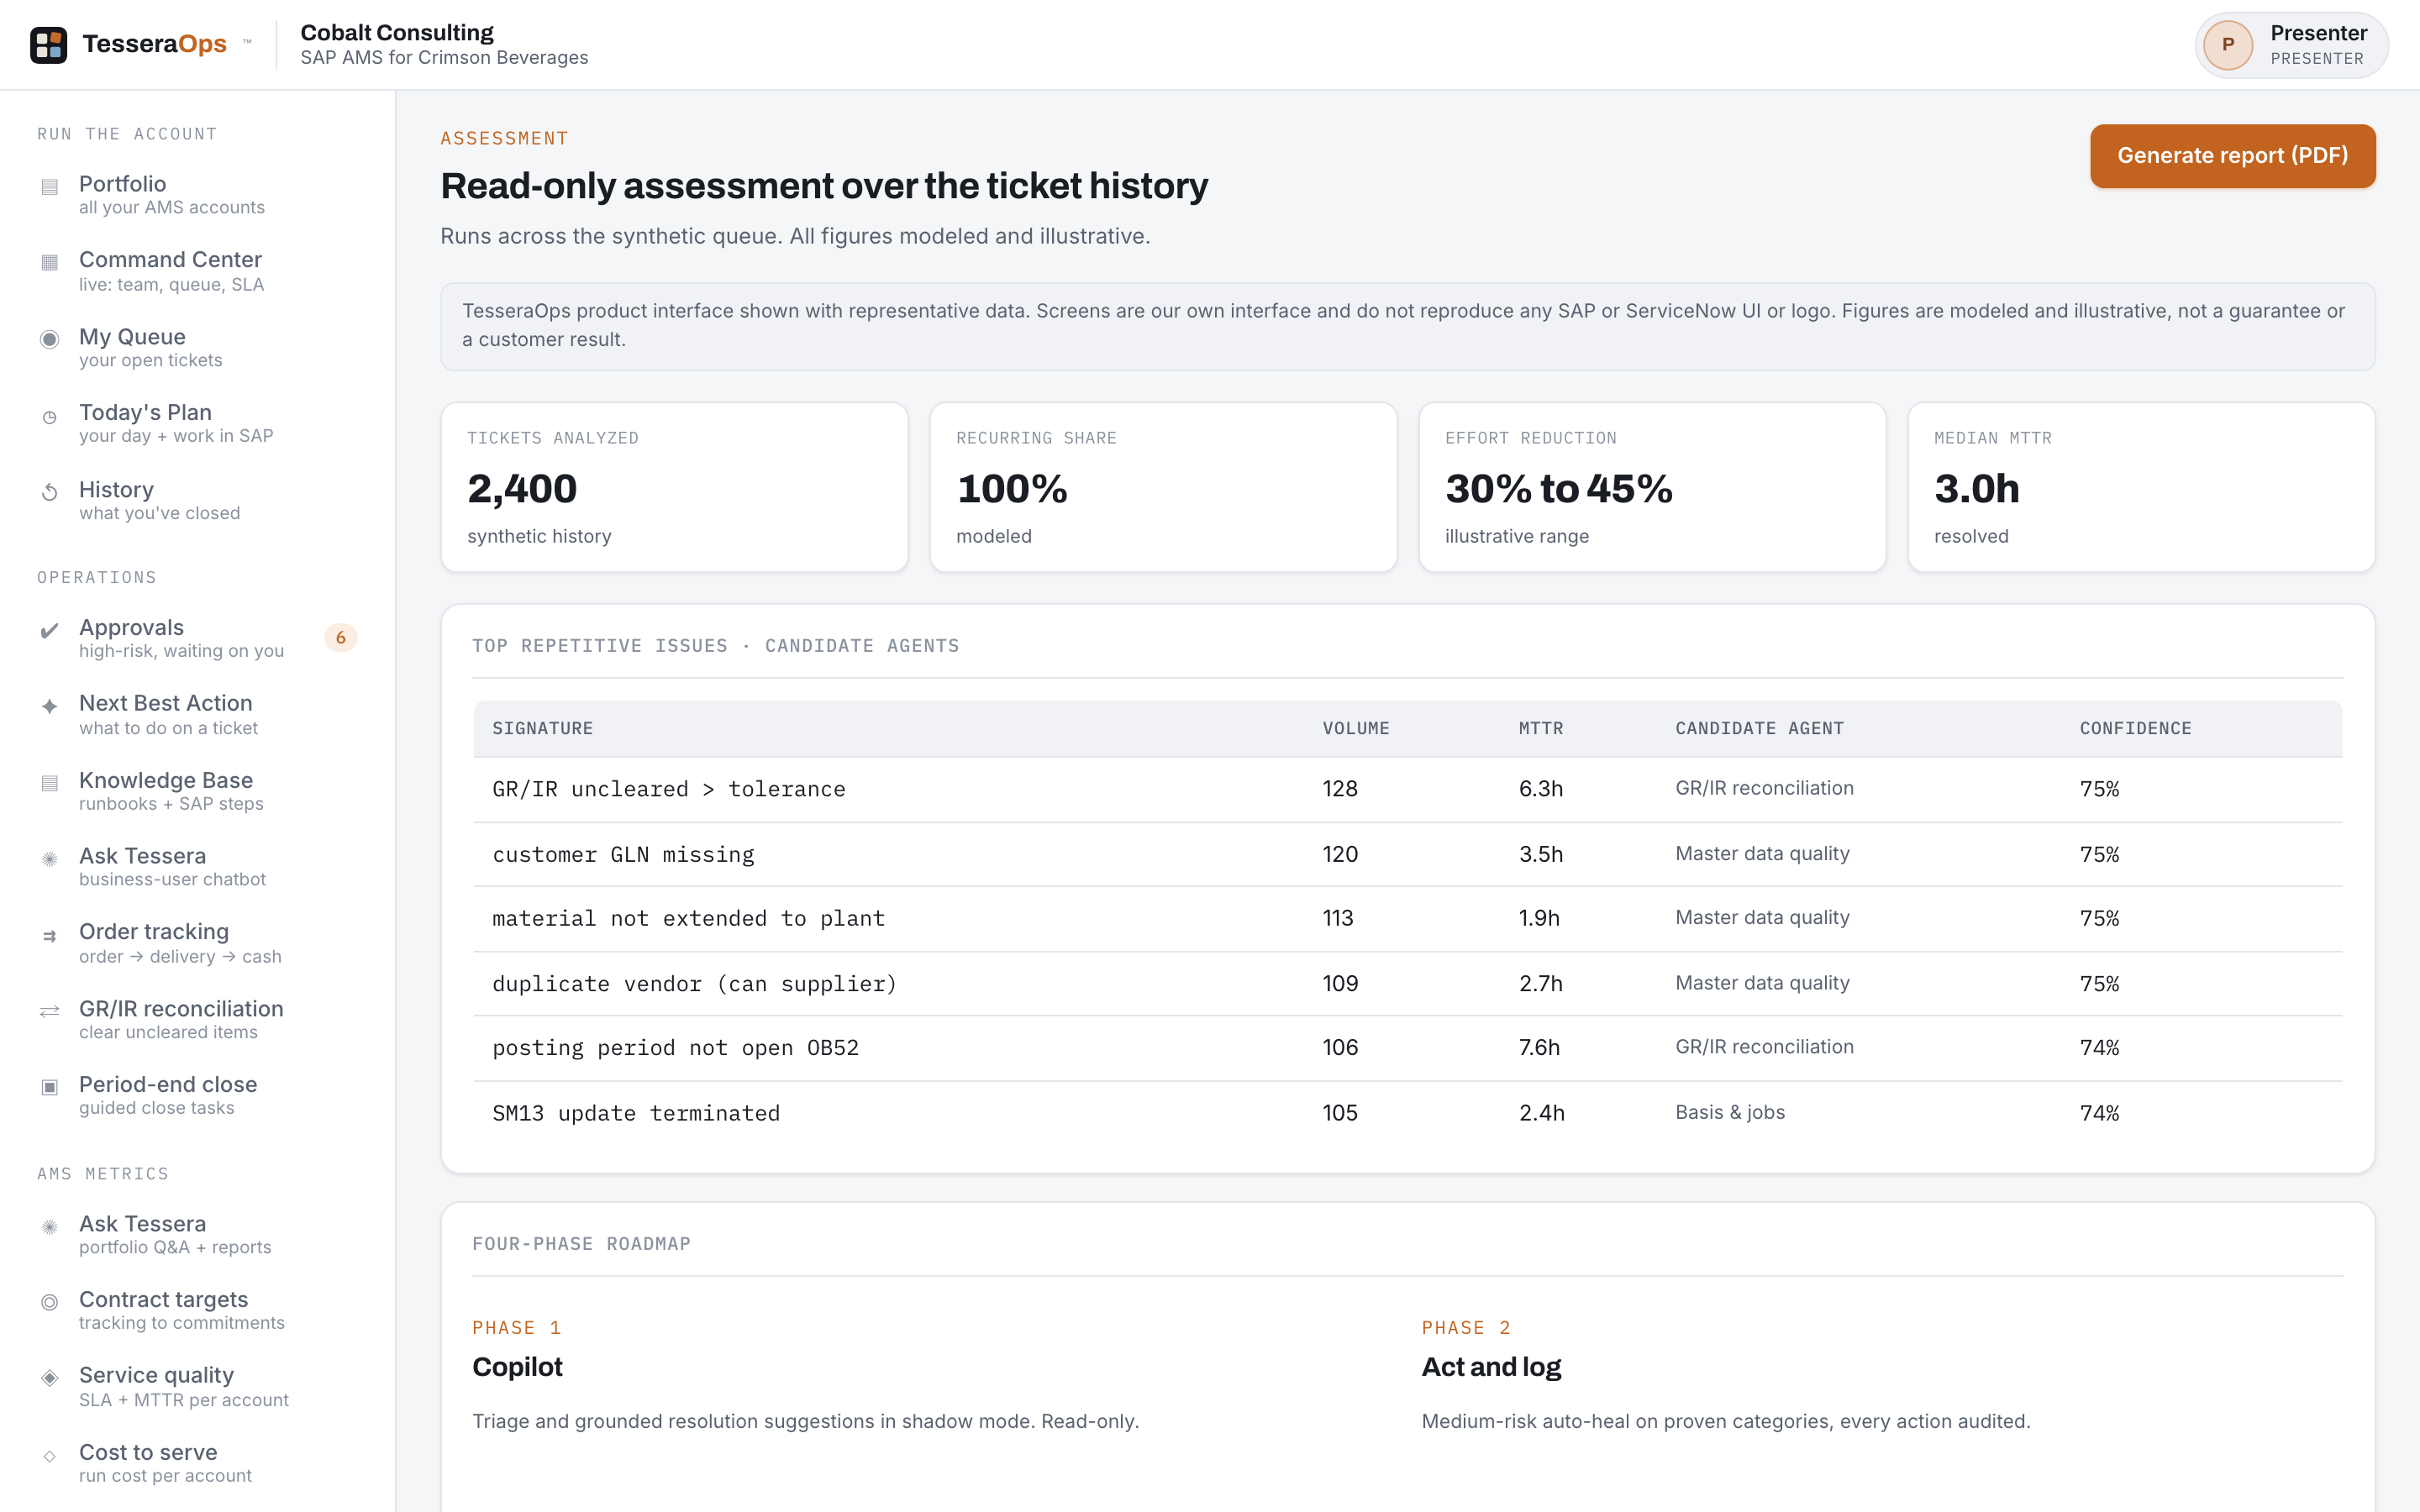Click the Phase 1 Copilot heading
Screen dimensions: 2420x1512
point(517,1367)
